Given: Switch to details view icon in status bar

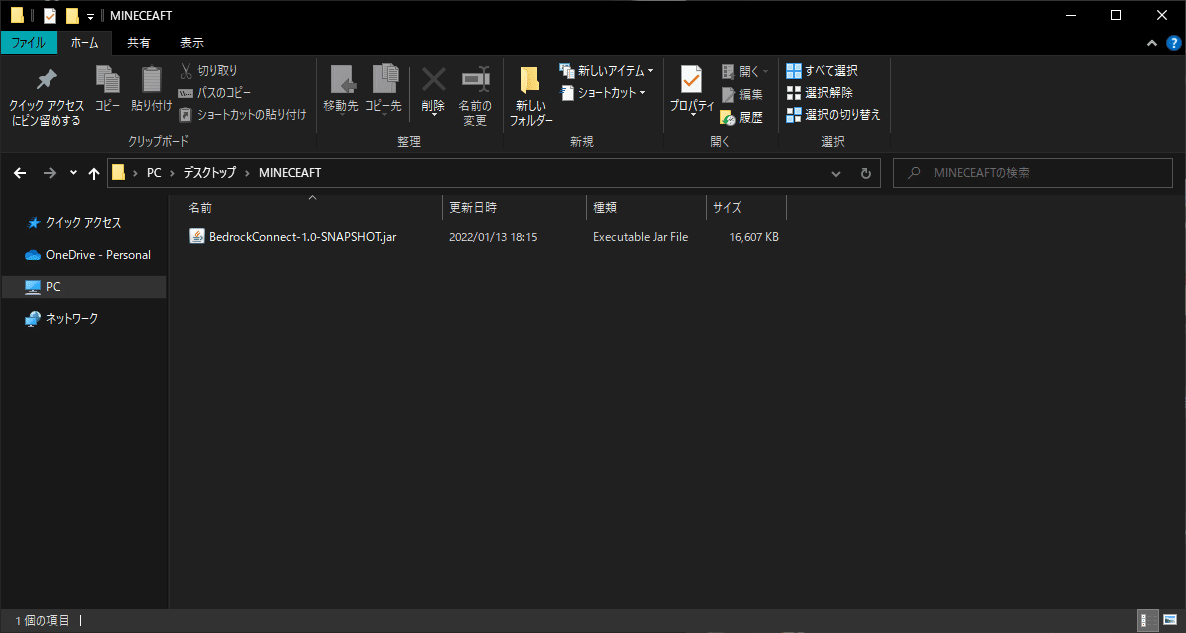Looking at the screenshot, I should click(1148, 620).
